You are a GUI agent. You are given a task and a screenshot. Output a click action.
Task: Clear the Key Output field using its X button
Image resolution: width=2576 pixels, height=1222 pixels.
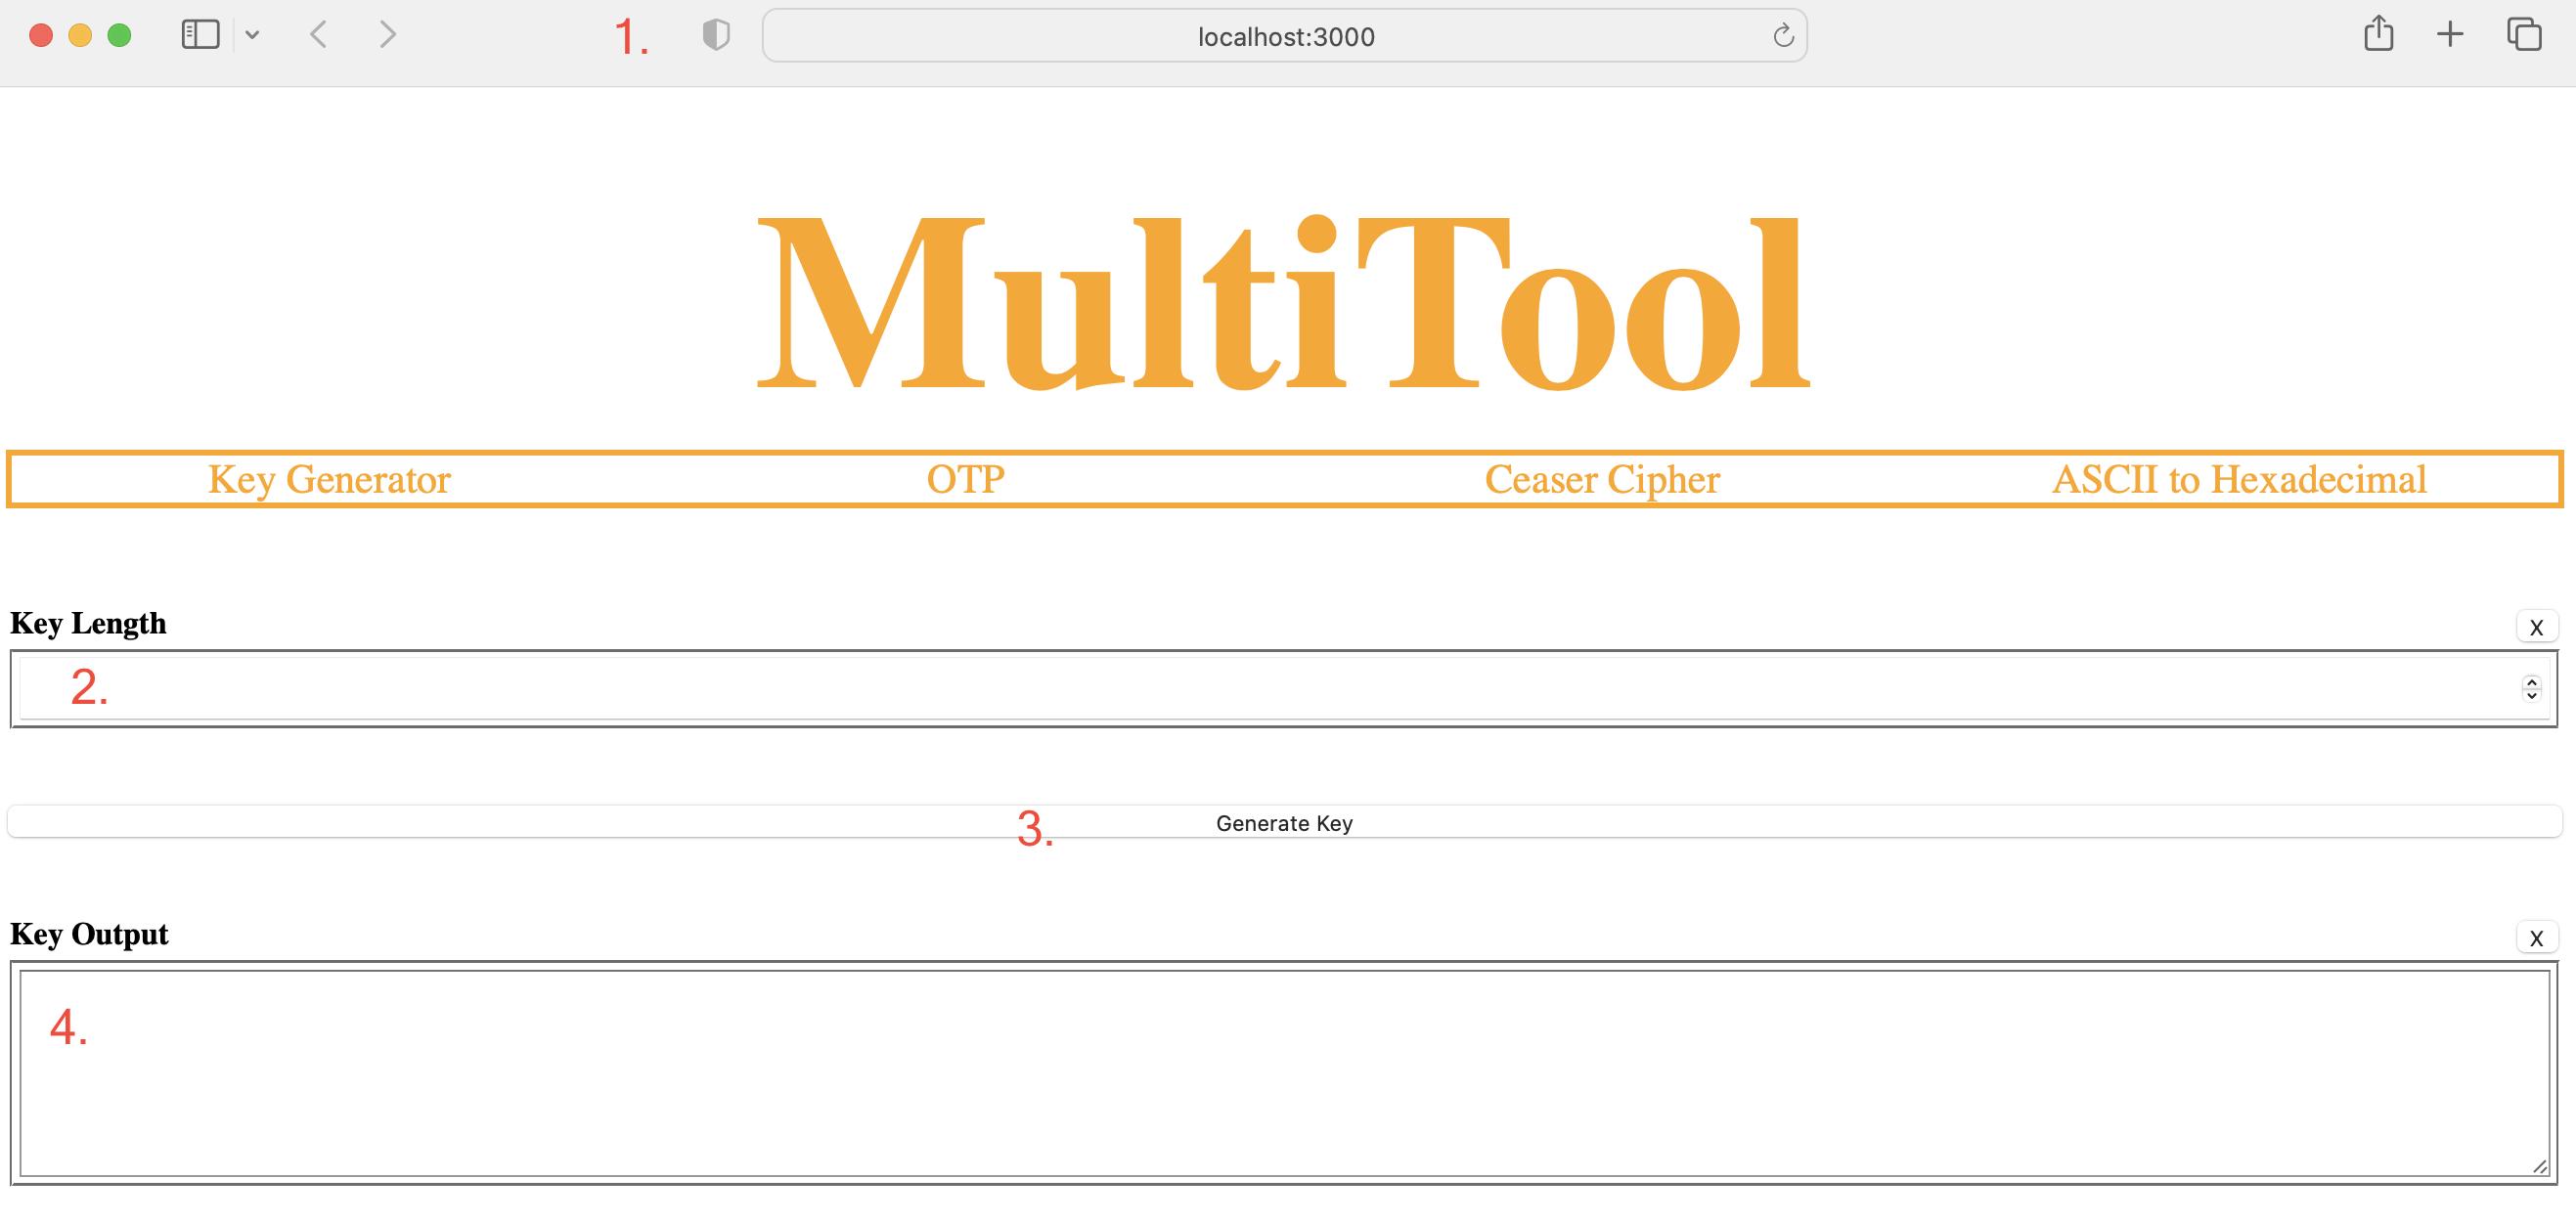(x=2536, y=938)
